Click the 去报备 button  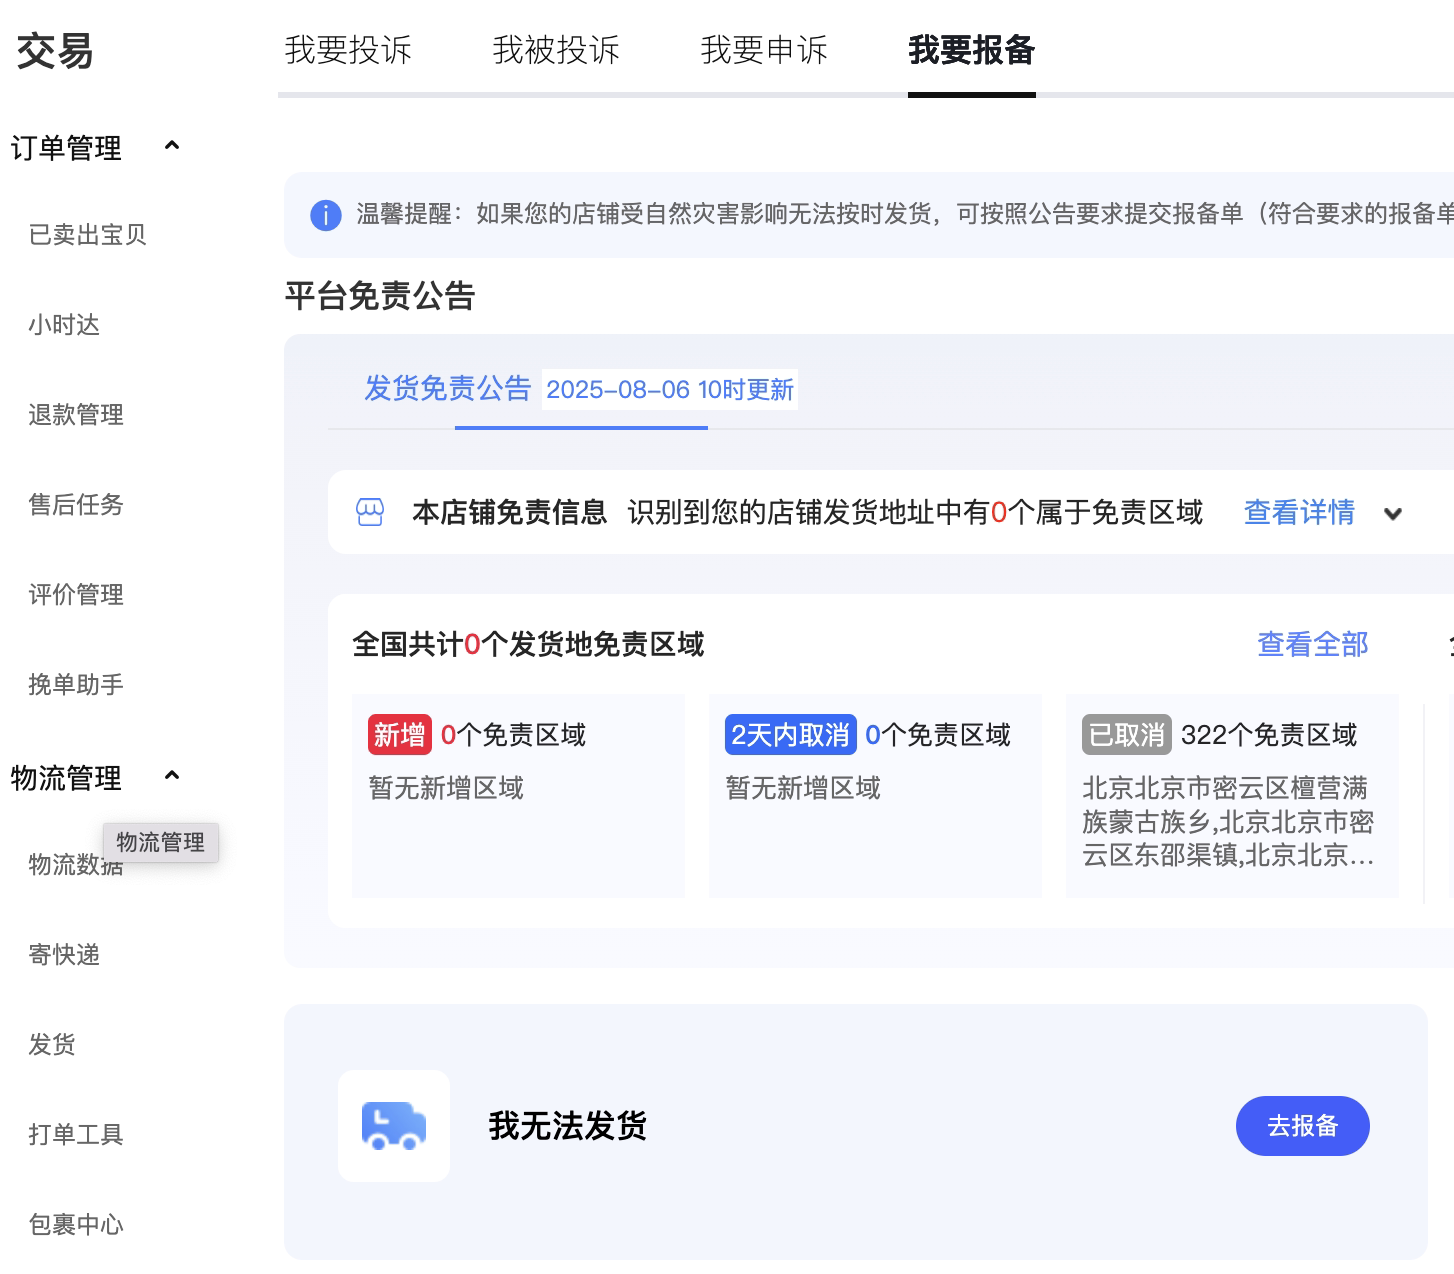click(x=1302, y=1126)
